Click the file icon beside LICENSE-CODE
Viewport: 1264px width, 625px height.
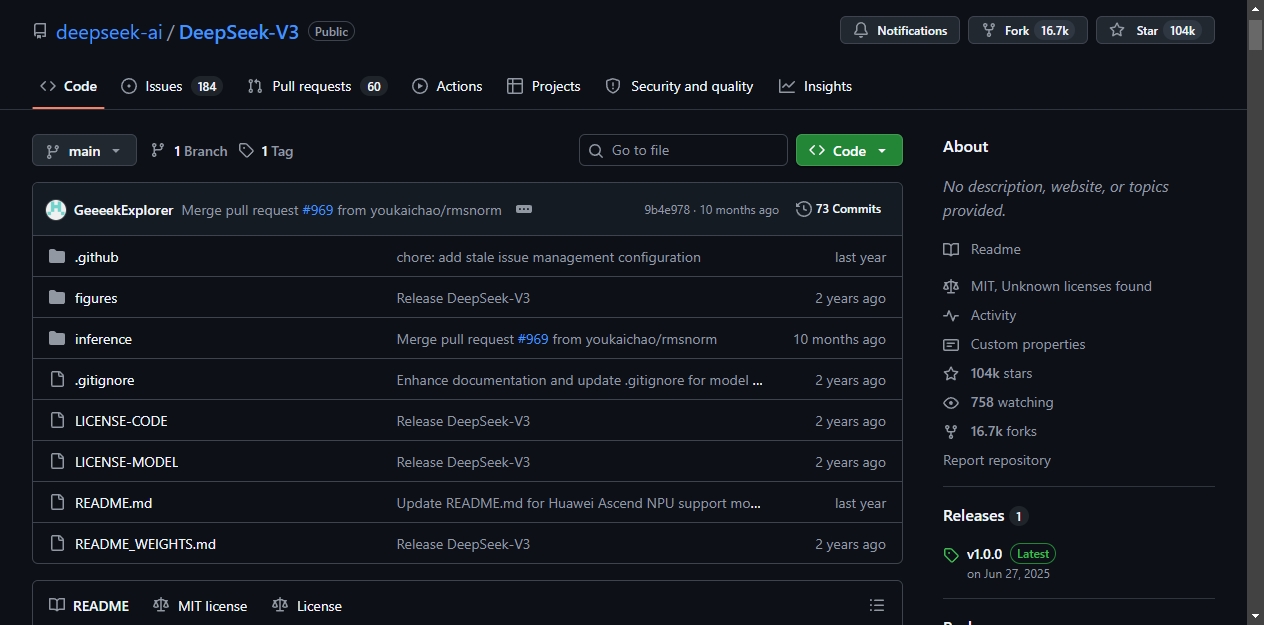[x=57, y=421]
